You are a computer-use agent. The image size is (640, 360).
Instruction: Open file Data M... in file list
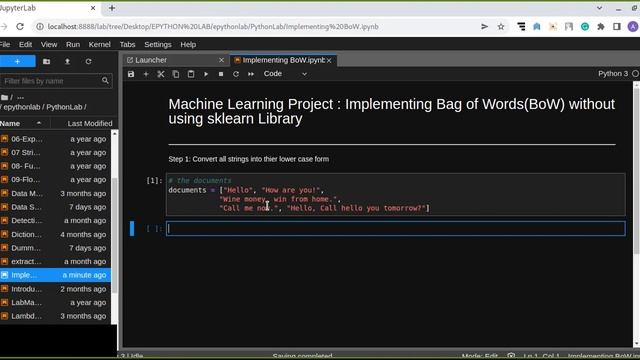(56, 193)
